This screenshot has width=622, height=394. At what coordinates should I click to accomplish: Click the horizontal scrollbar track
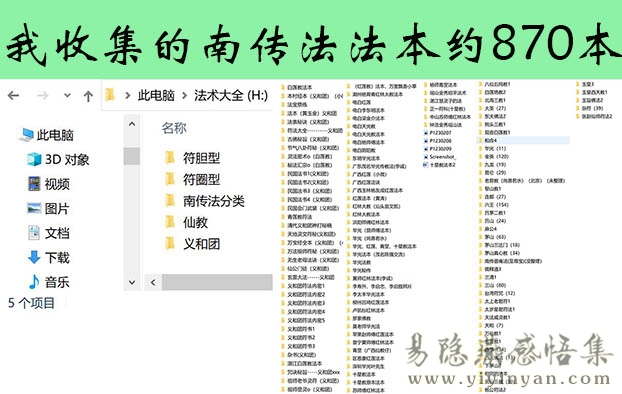point(217,283)
